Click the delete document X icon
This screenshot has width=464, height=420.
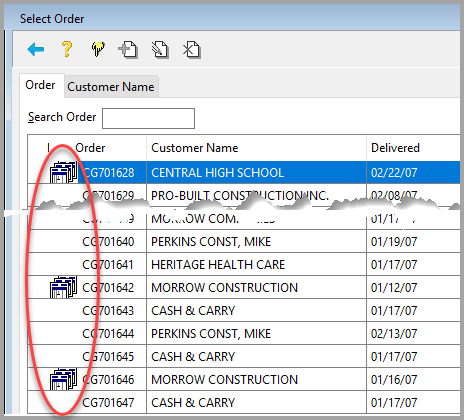pyautogui.click(x=192, y=50)
